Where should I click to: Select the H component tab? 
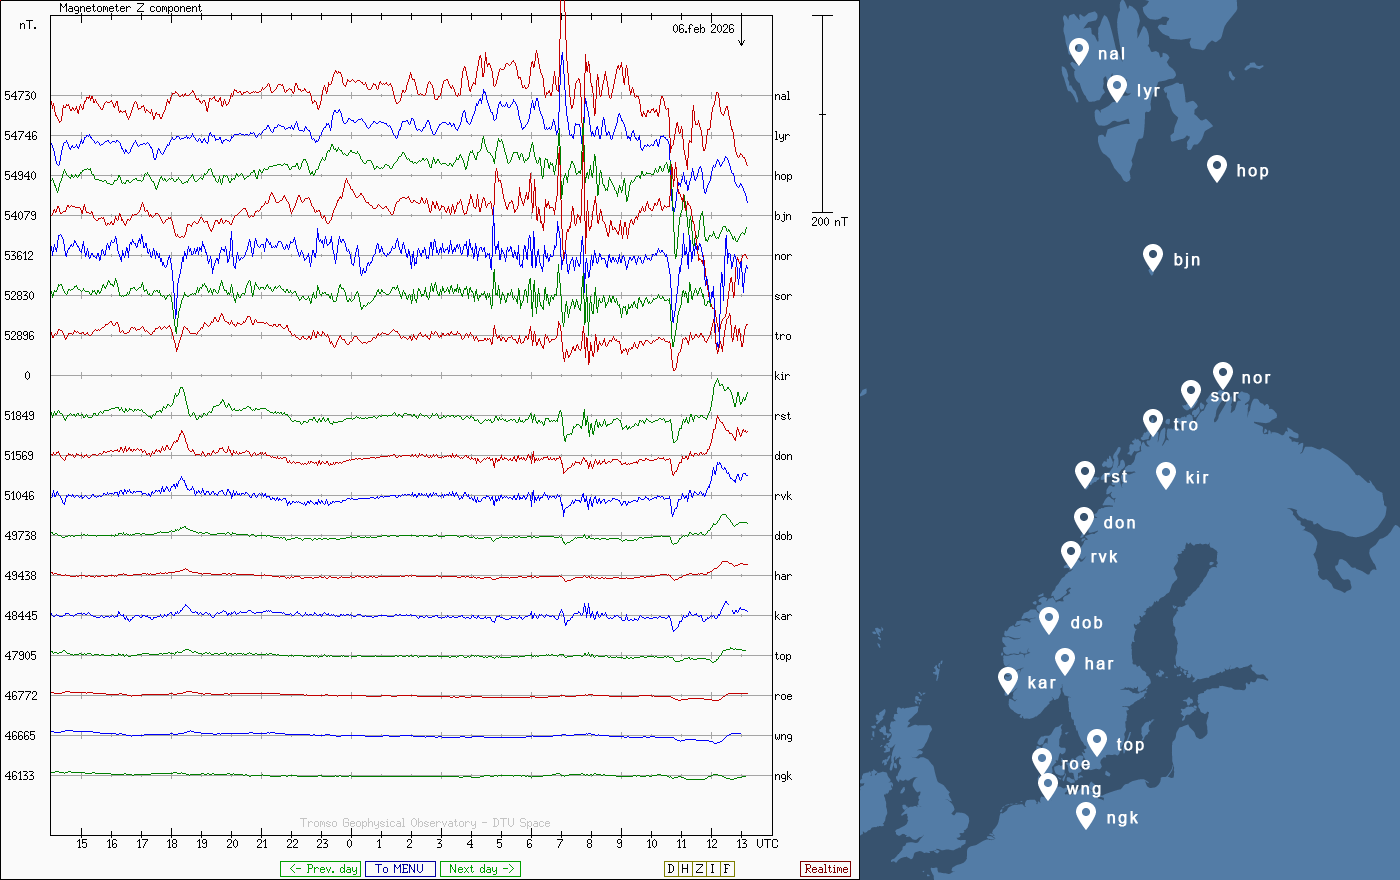coord(685,869)
